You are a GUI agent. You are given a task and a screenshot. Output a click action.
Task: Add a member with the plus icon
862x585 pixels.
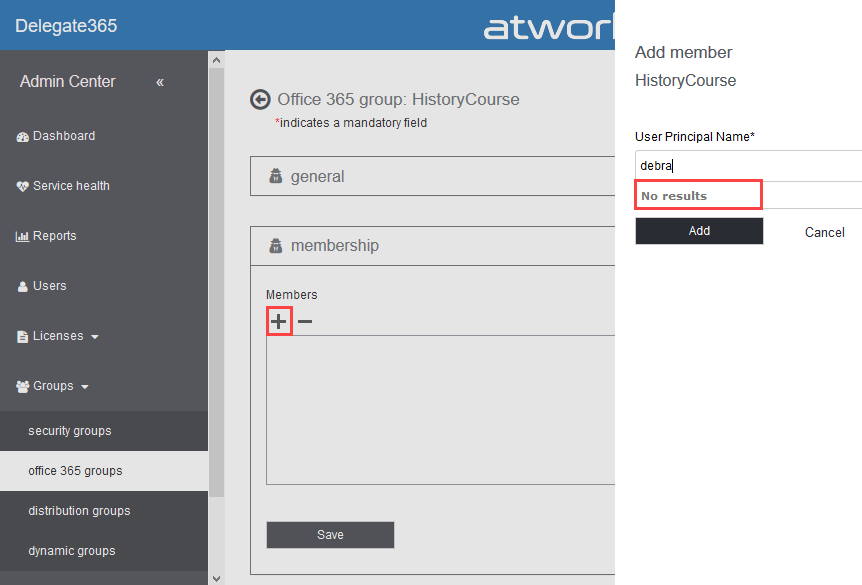(x=279, y=321)
